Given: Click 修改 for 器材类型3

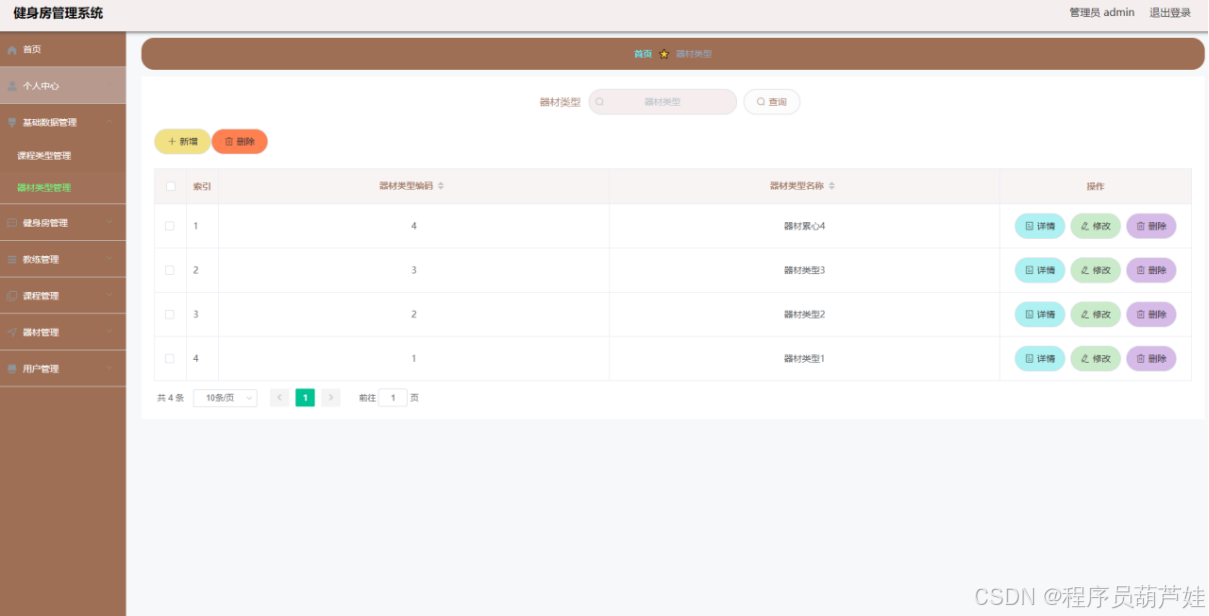Looking at the screenshot, I should [x=1096, y=270].
